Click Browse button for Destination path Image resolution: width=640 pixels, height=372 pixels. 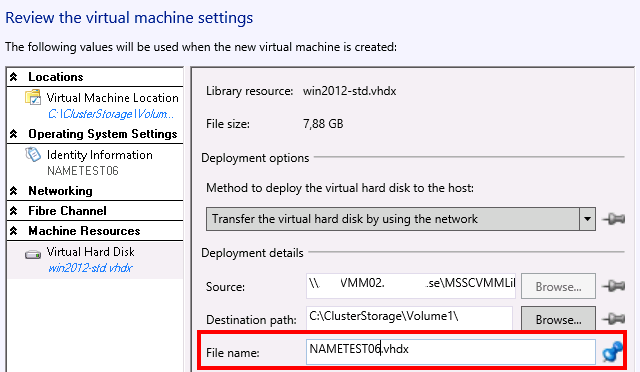click(x=558, y=319)
